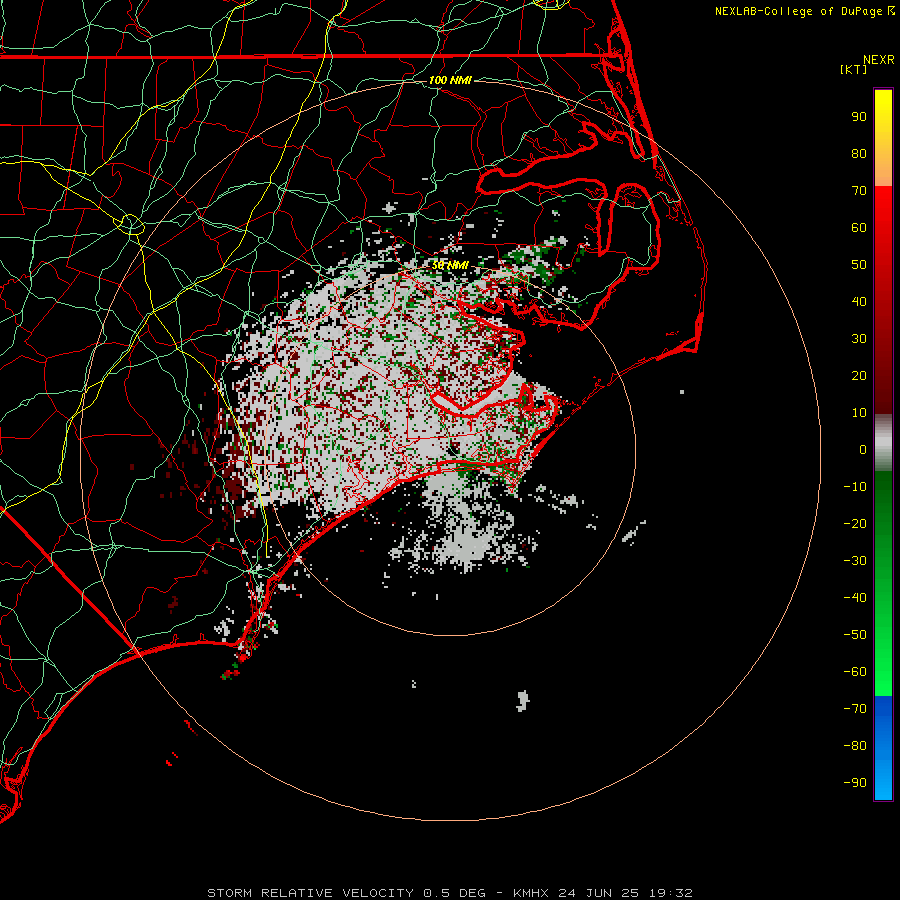Click the -80 value on velocity scale
The height and width of the screenshot is (900, 900).
pyautogui.click(x=855, y=746)
